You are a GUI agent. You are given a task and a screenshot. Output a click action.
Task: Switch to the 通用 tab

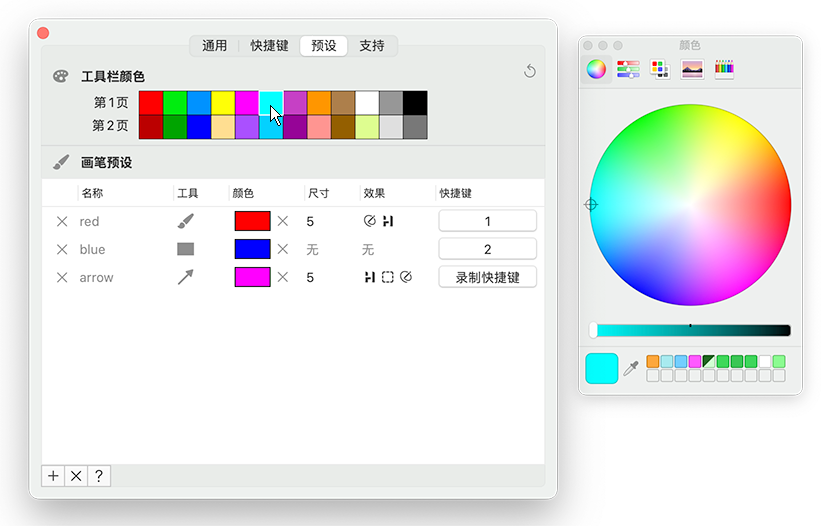[214, 46]
